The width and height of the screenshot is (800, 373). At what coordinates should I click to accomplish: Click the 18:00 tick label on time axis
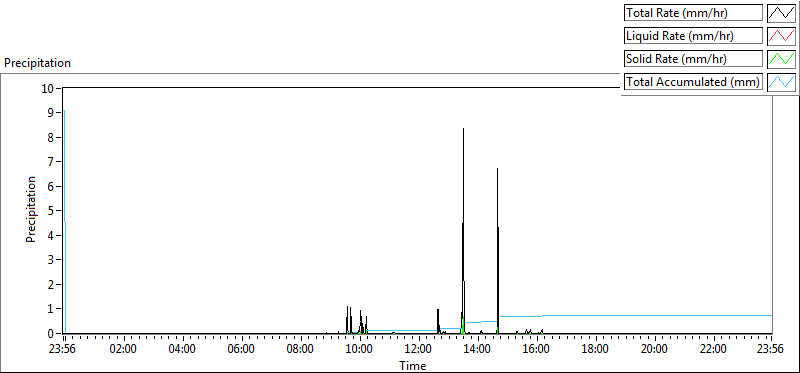(595, 350)
